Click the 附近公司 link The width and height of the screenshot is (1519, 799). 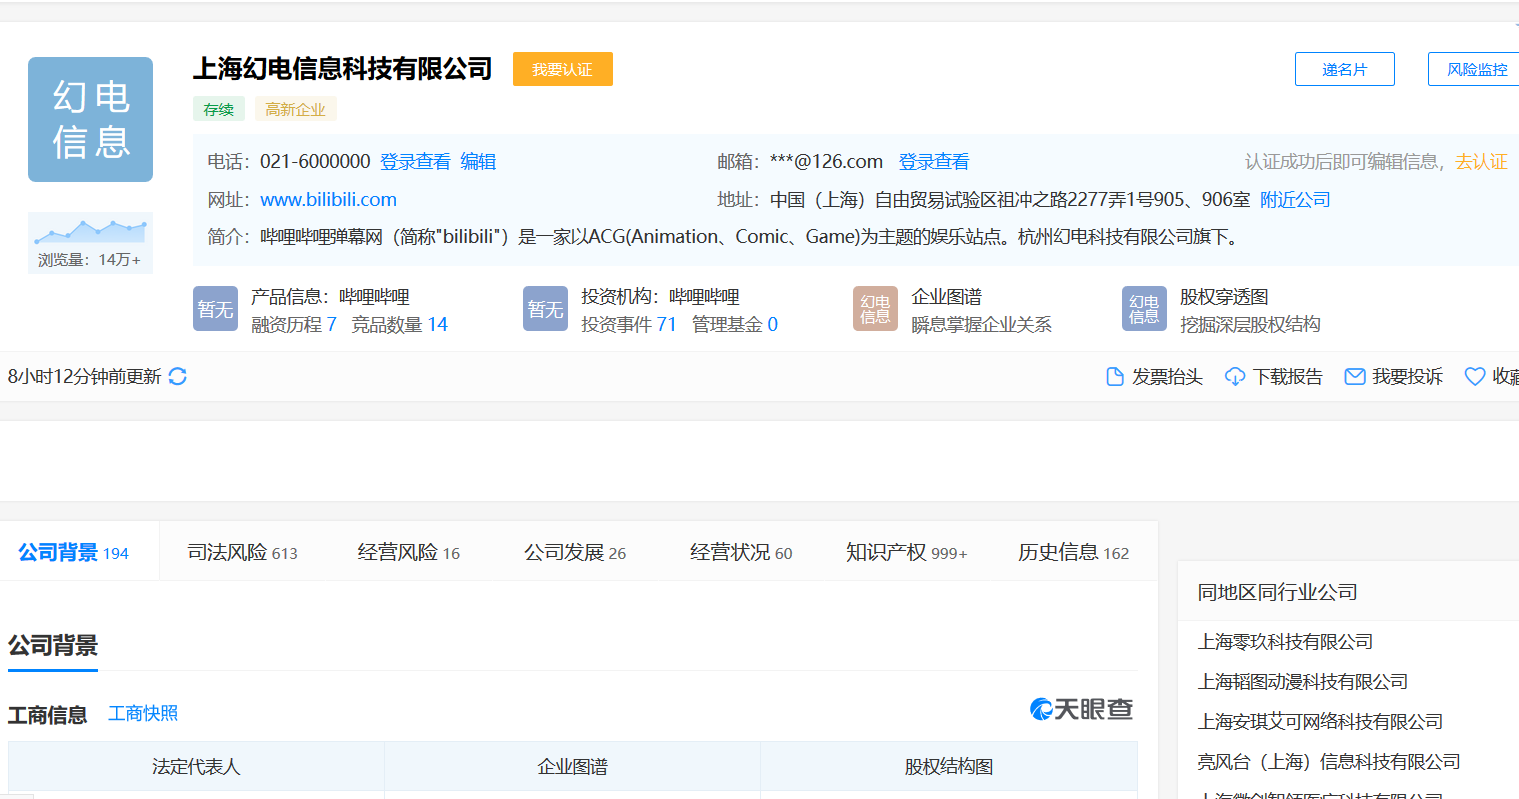coord(1295,200)
